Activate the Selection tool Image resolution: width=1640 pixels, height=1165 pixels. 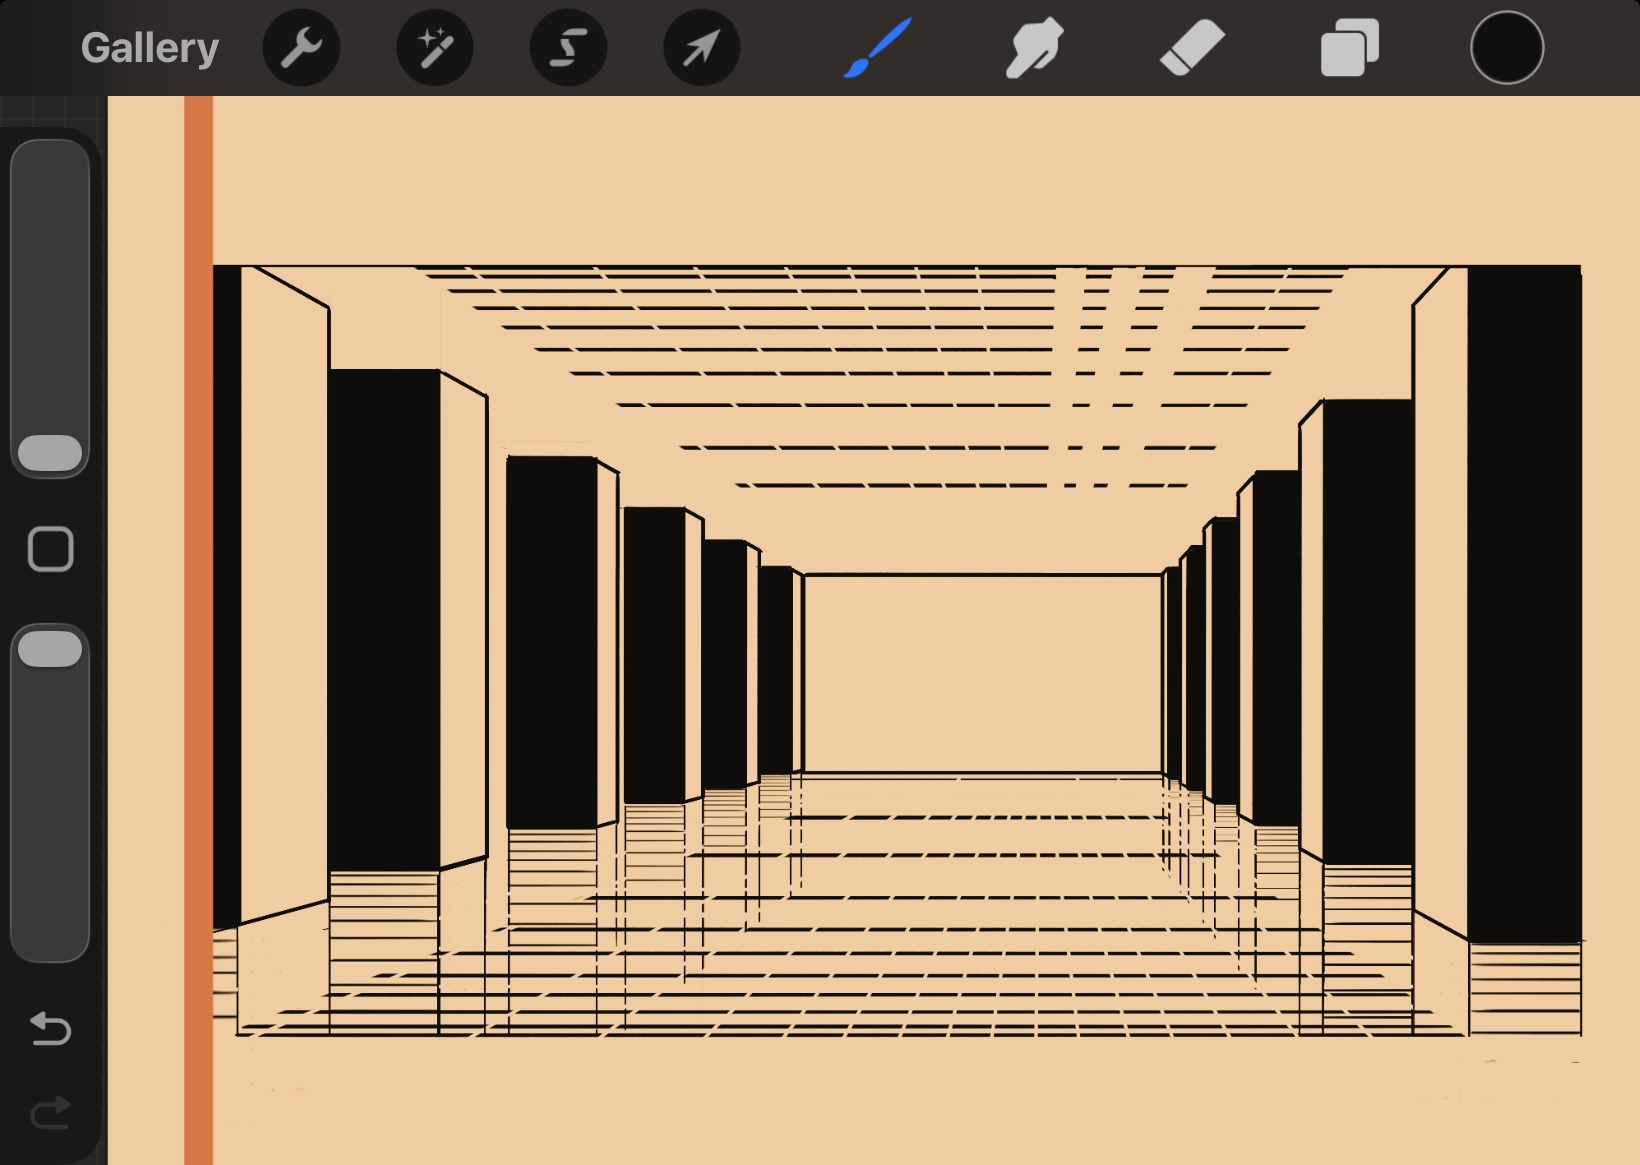[568, 48]
